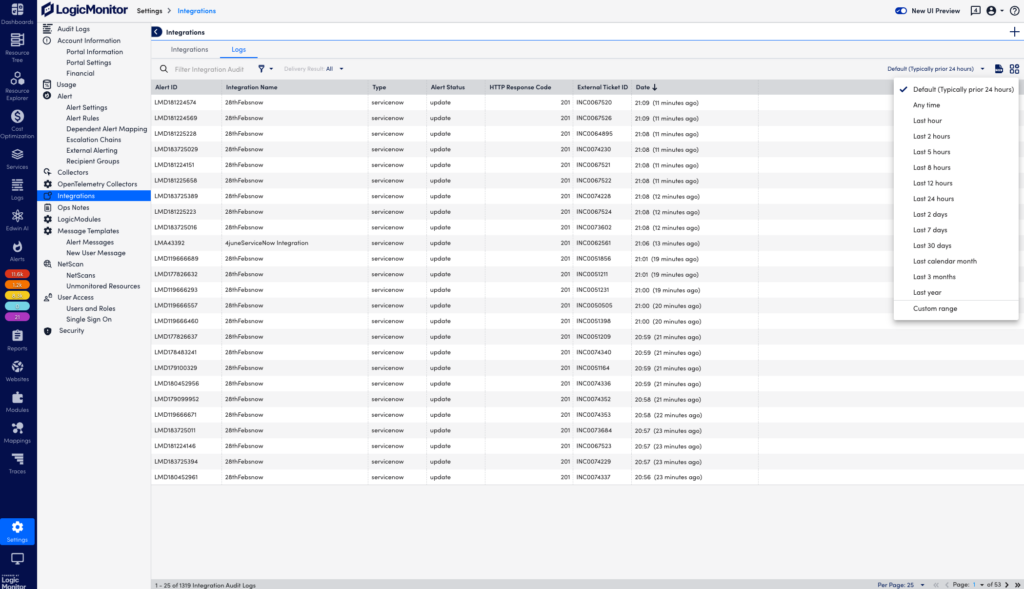
Task: Open the Default time range dropdown
Action: (936, 69)
